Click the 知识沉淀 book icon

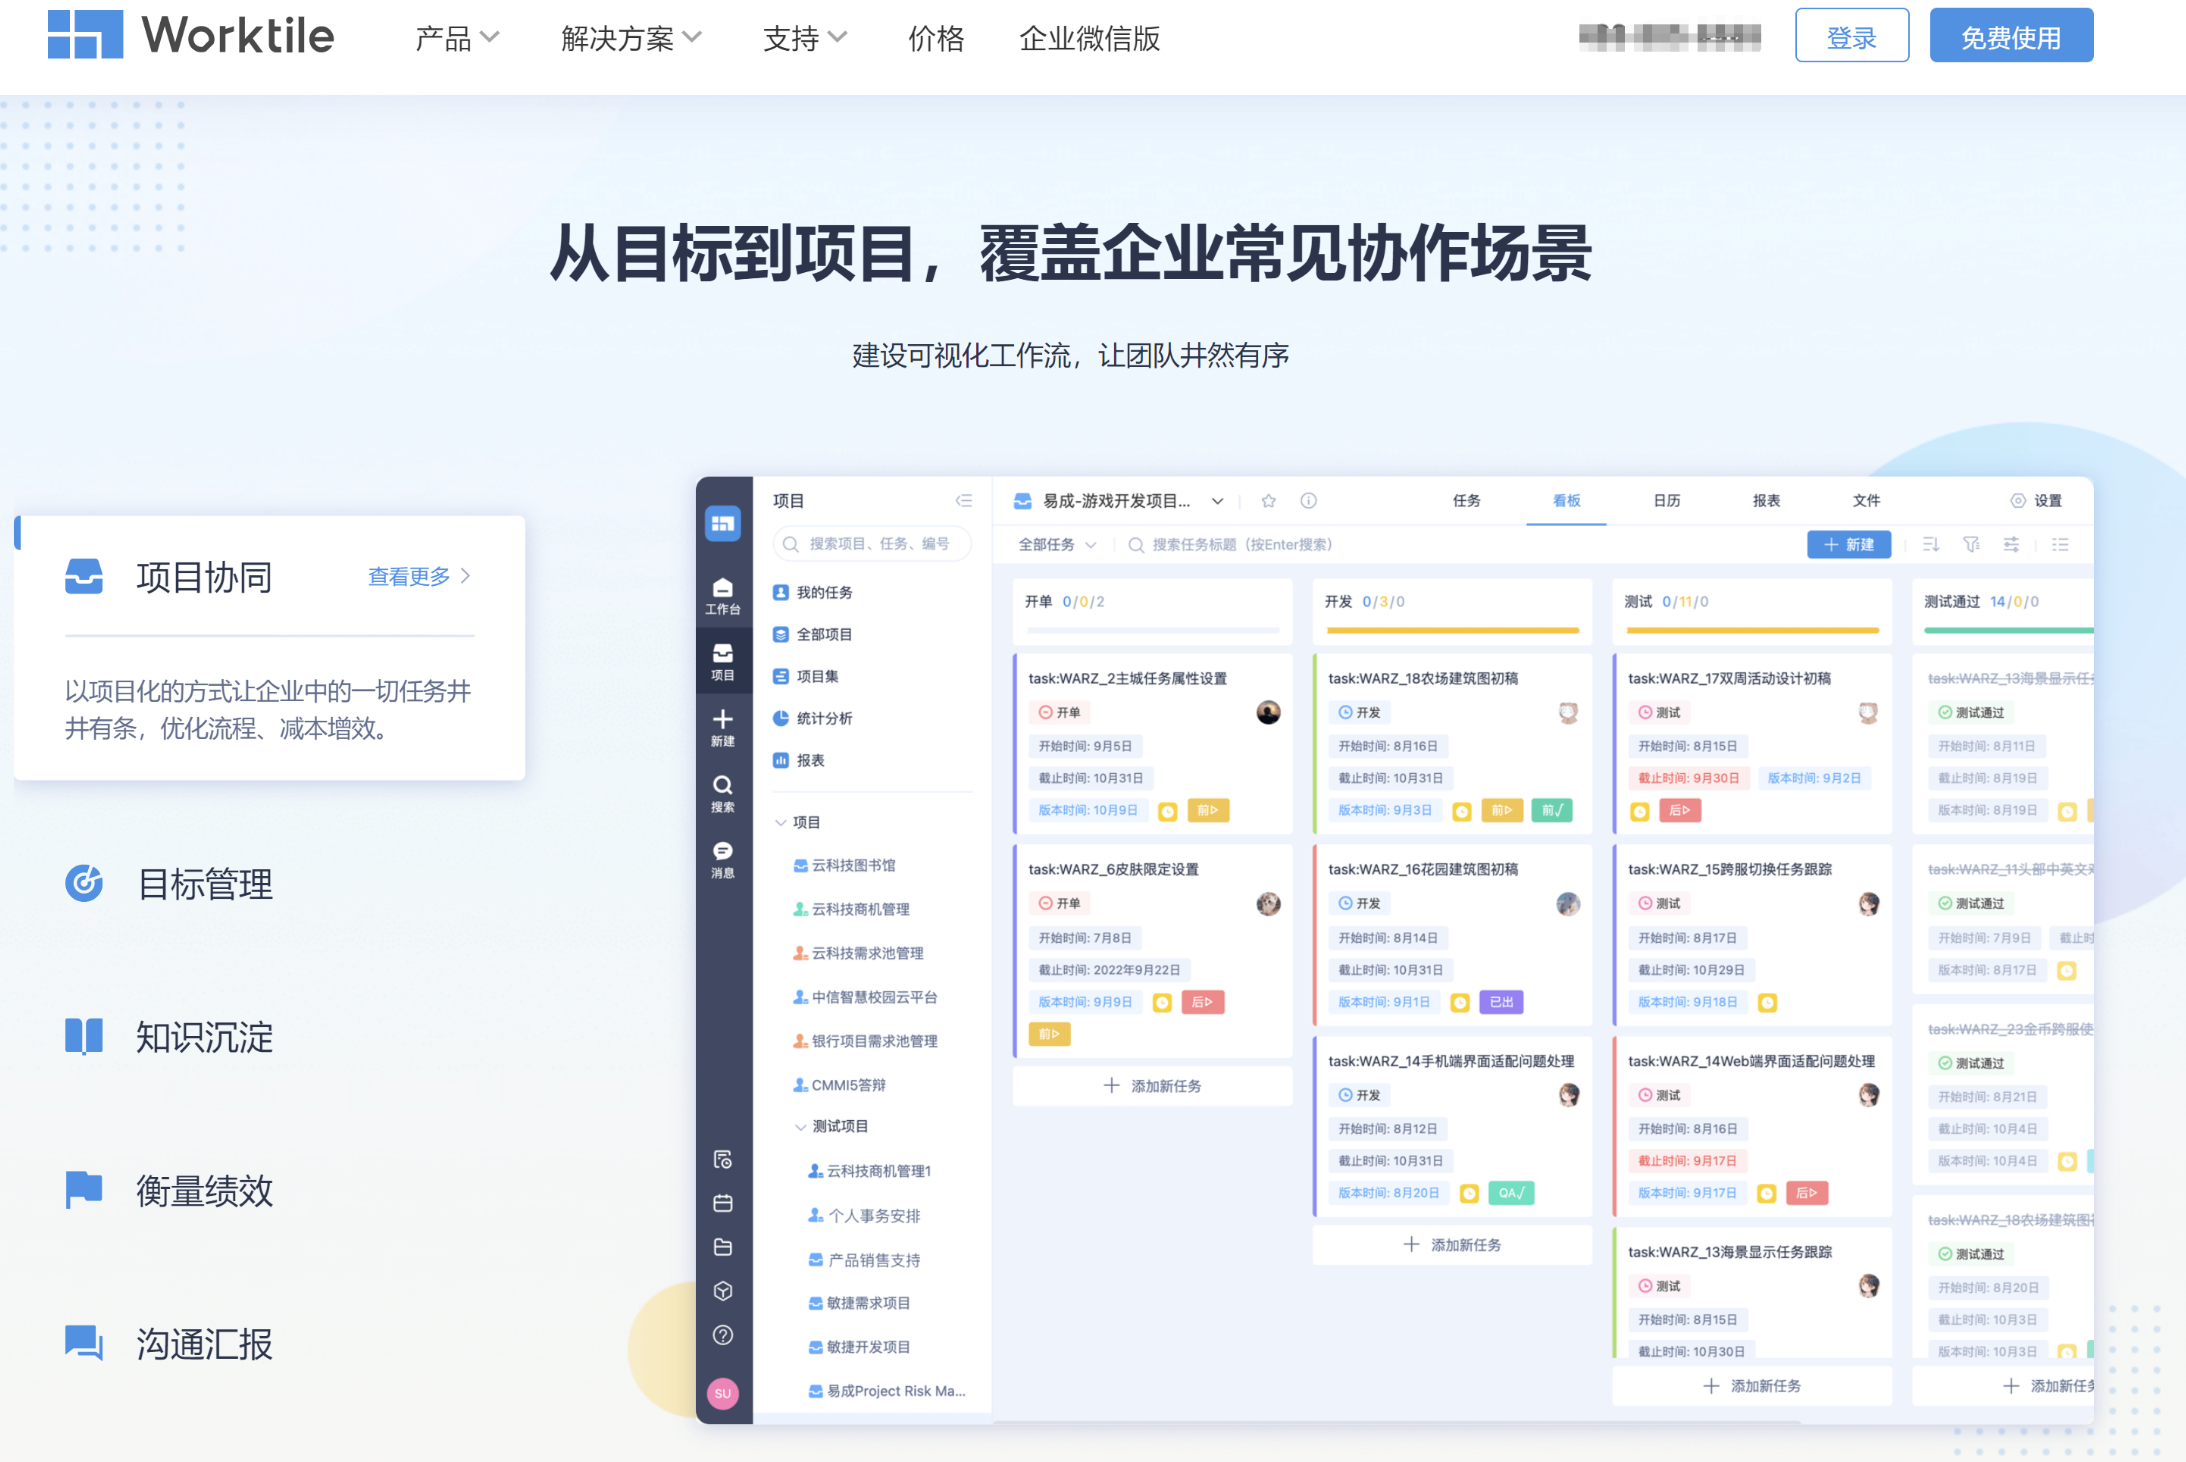84,1036
